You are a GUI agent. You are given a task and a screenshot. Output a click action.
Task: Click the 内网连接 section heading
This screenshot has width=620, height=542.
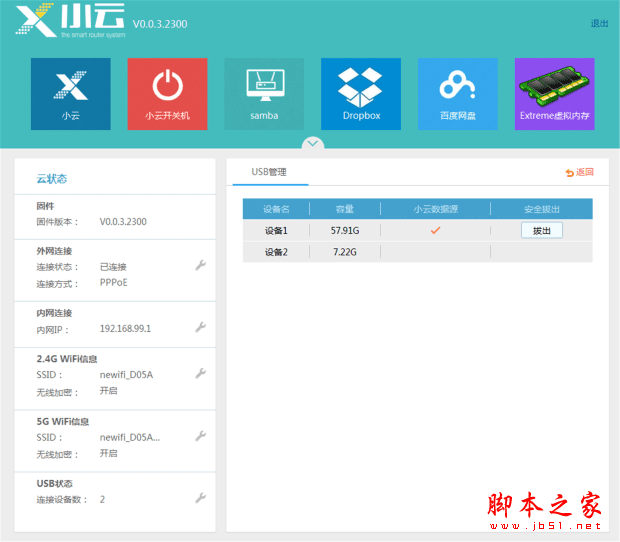[x=54, y=313]
